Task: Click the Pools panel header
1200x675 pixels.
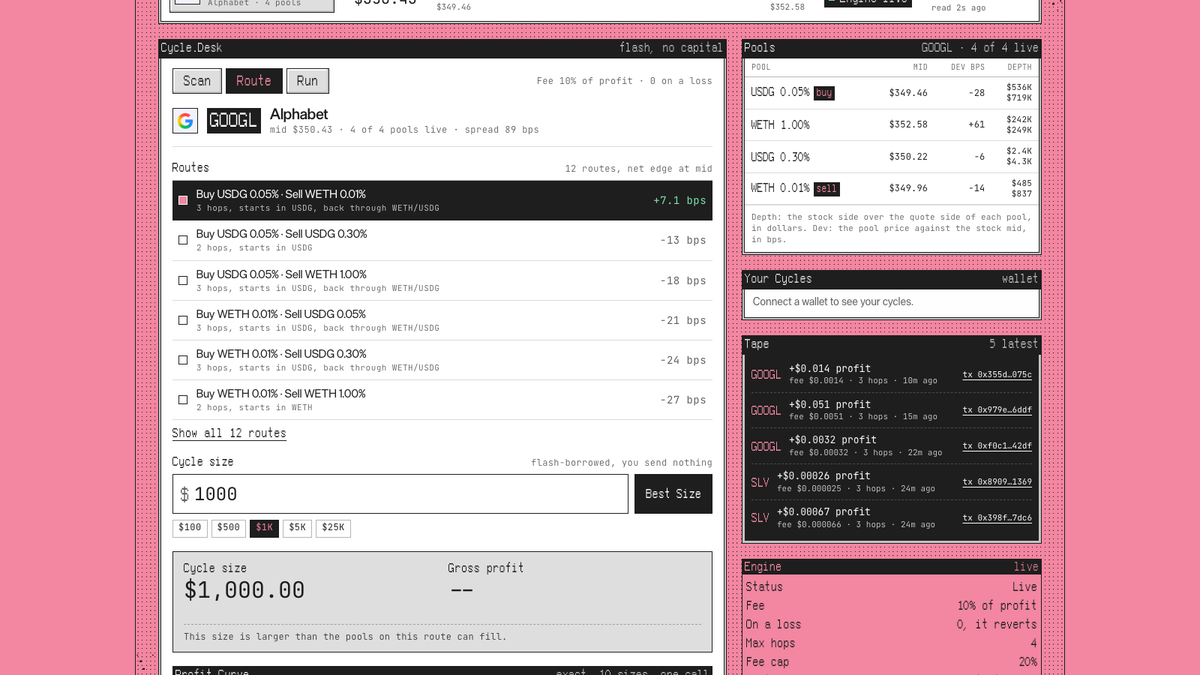Action: point(891,48)
